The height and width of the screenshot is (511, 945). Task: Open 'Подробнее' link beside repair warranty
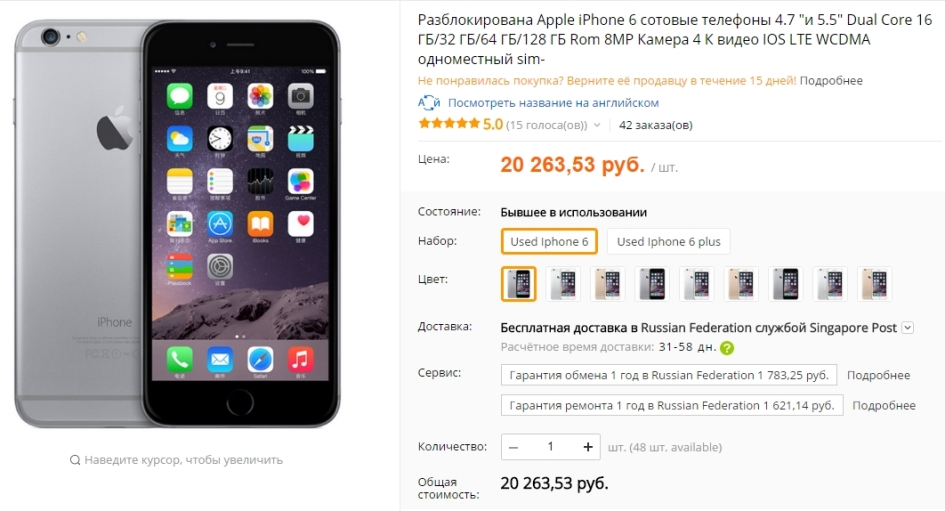[x=884, y=406]
